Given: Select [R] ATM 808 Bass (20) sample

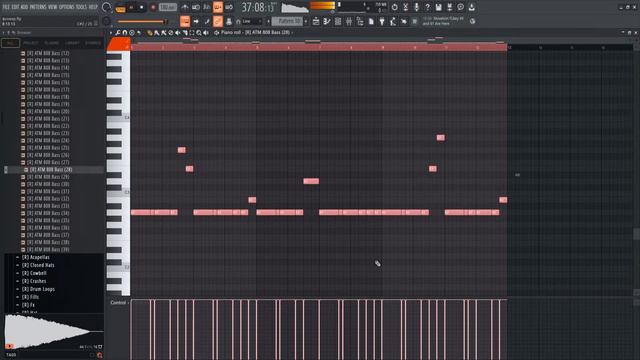Looking at the screenshot, I should pos(48,111).
